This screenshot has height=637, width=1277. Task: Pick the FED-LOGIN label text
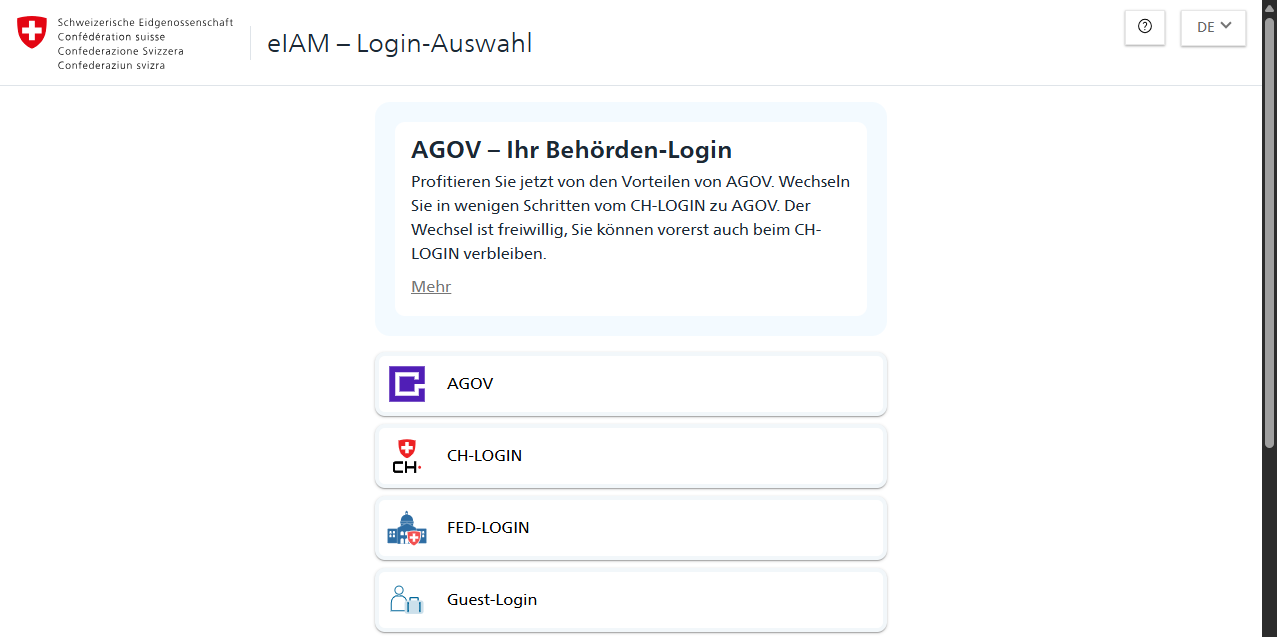[x=488, y=528]
